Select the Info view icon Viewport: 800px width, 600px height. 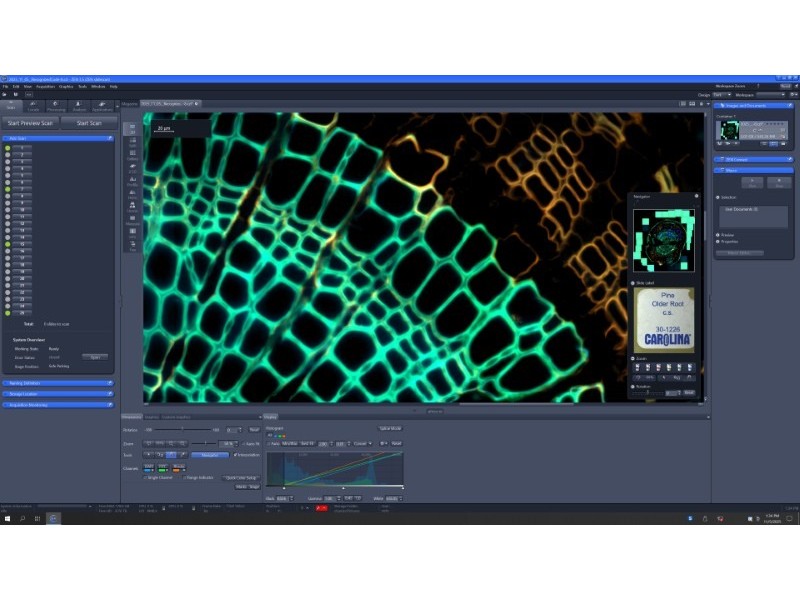pyautogui.click(x=132, y=233)
